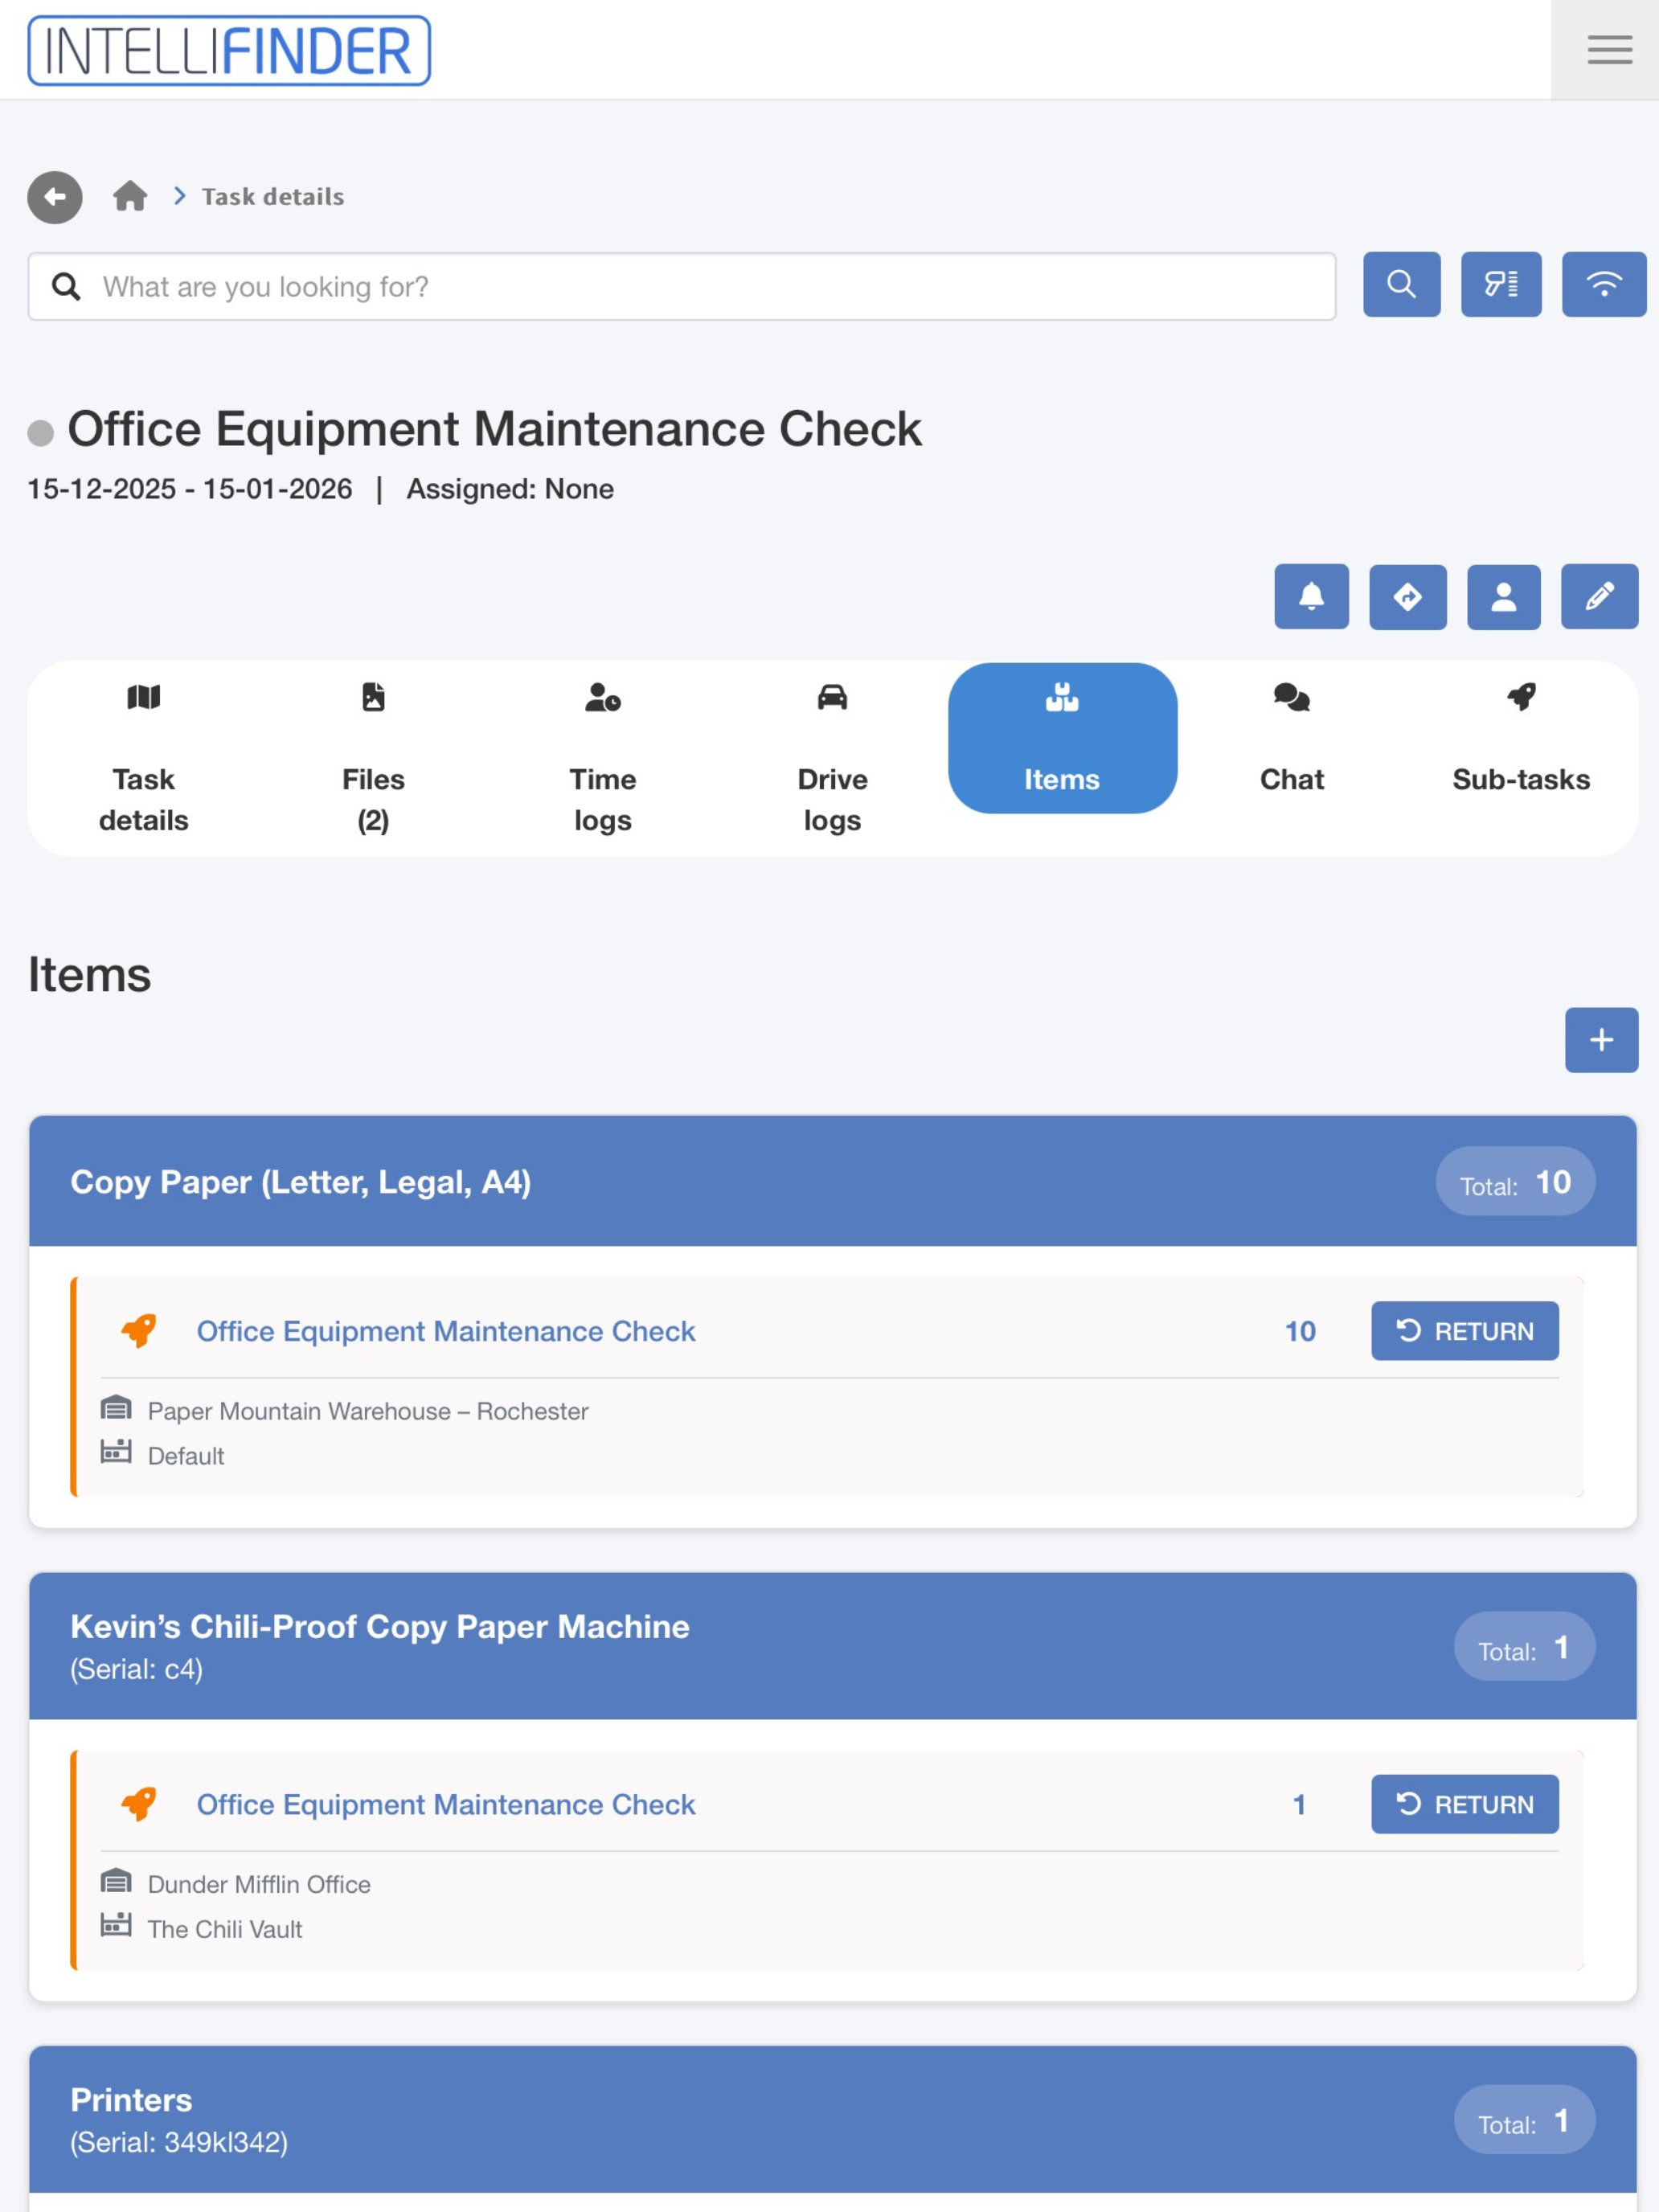Switch to the Time logs tab
The image size is (1659, 2212).
603,758
